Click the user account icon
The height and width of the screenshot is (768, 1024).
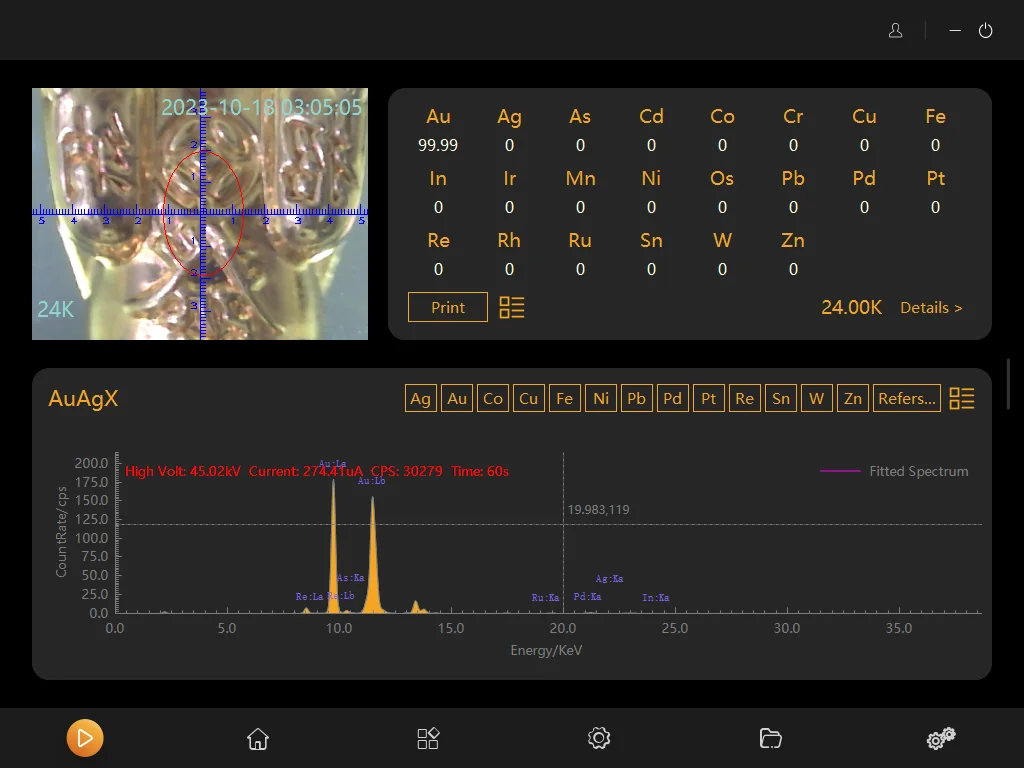896,31
